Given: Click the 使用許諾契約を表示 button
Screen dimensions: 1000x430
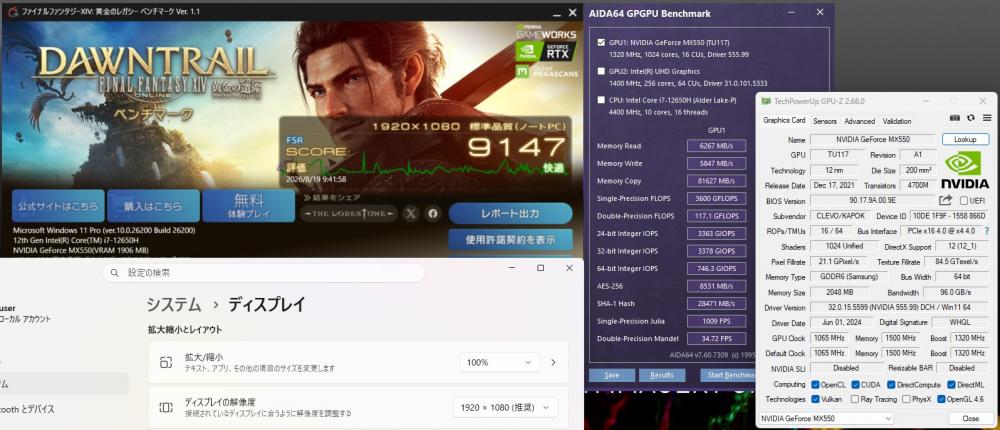Looking at the screenshot, I should pos(510,240).
